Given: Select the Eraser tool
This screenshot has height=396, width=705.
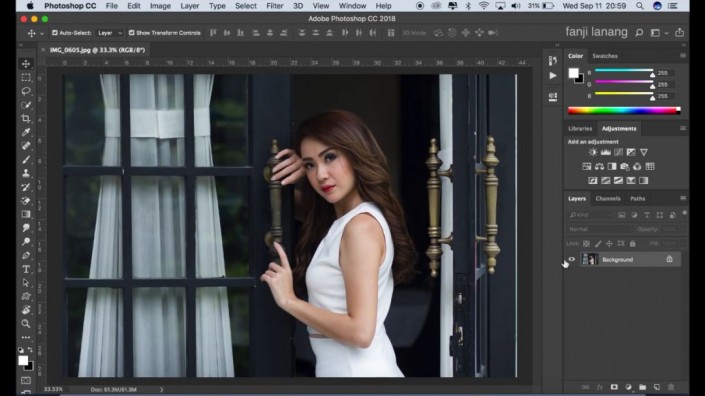Looking at the screenshot, I should click(26, 200).
